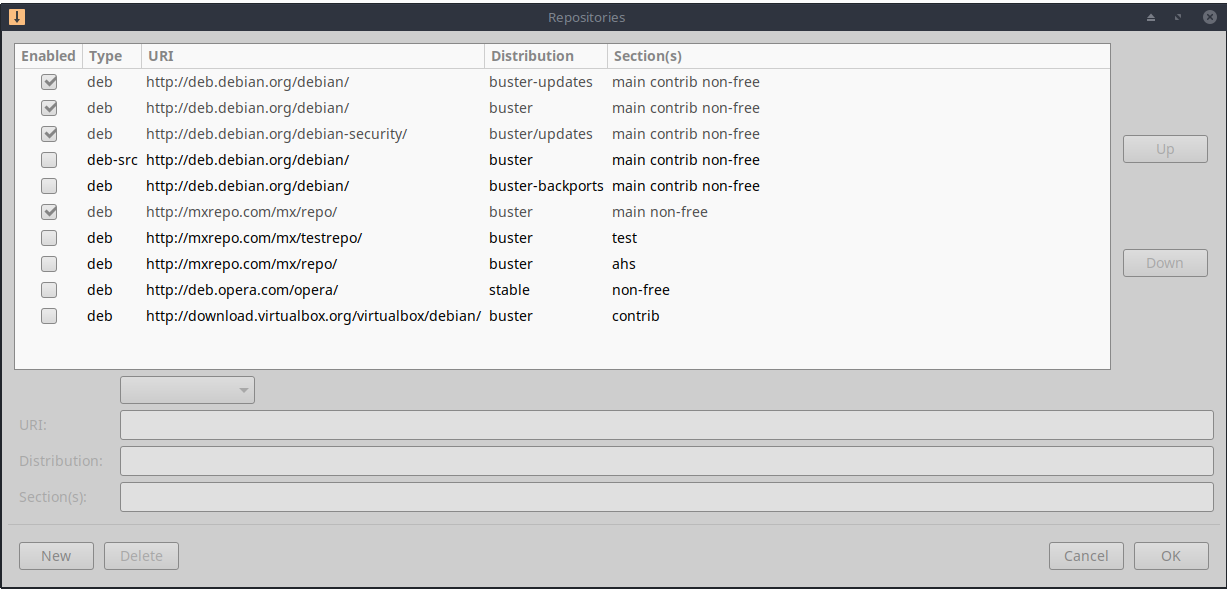Click the Section(s) column header
Screen dimensions: 1227x589
[x=858, y=56]
